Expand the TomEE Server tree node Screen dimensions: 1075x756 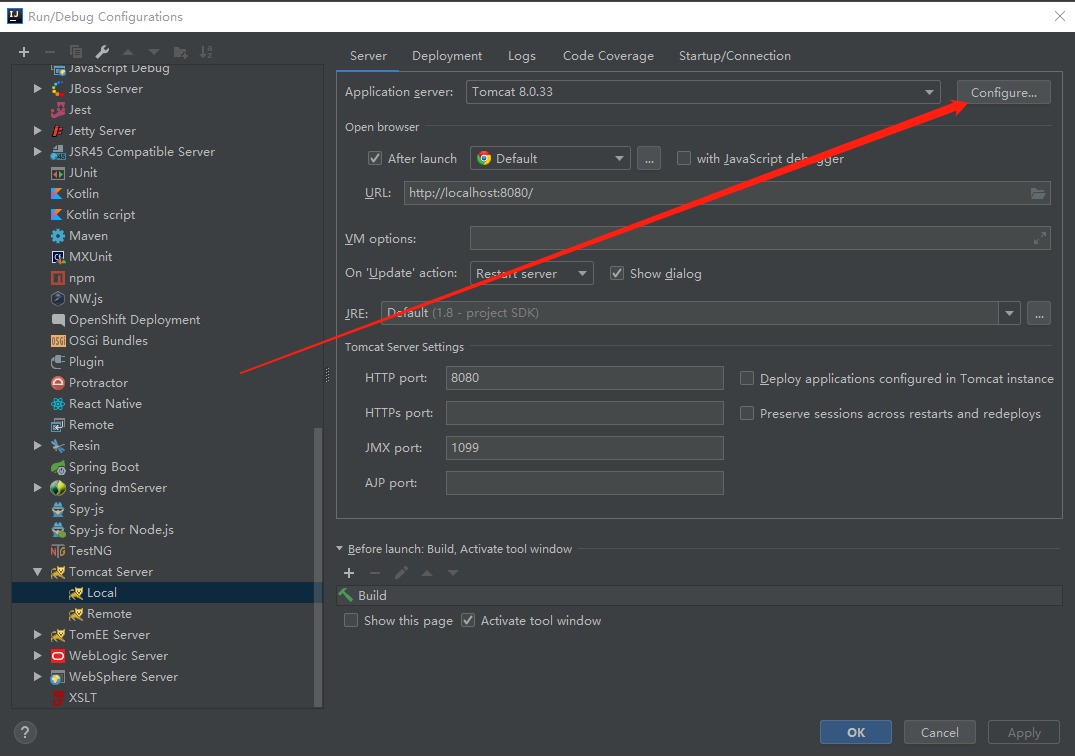[38, 635]
